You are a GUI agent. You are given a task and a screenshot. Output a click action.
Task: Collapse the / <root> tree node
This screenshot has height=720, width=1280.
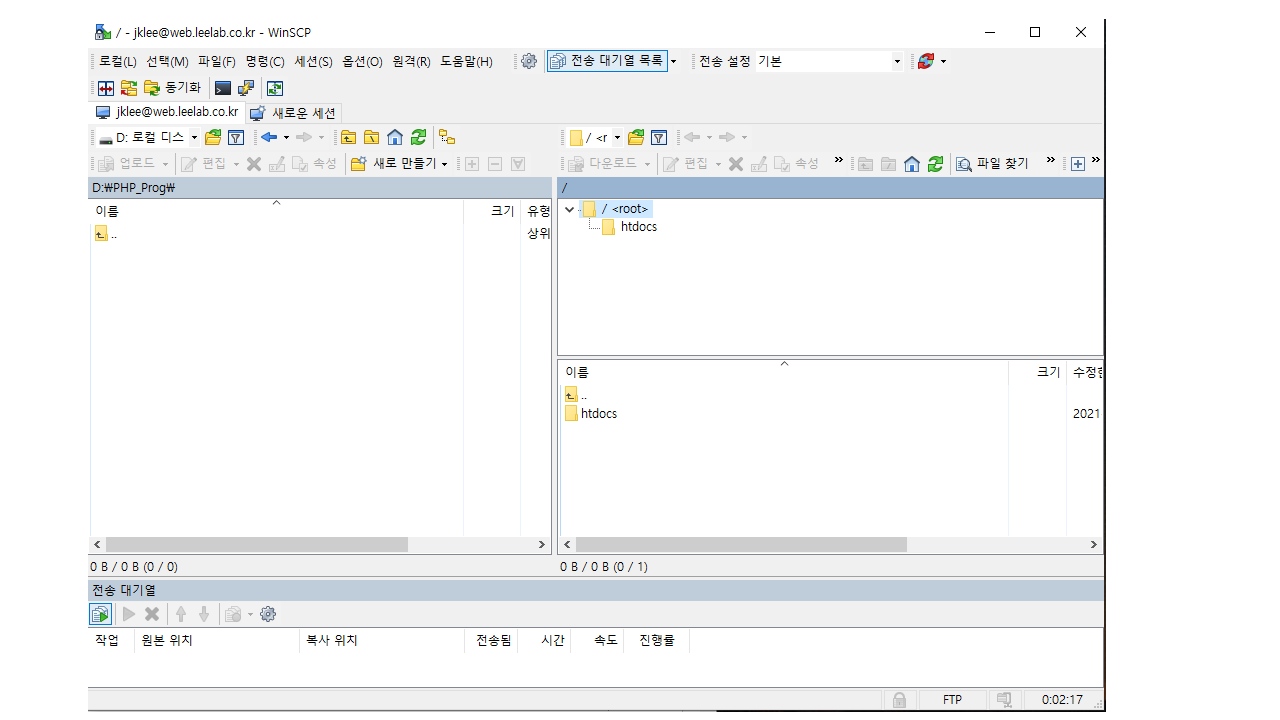(x=569, y=209)
